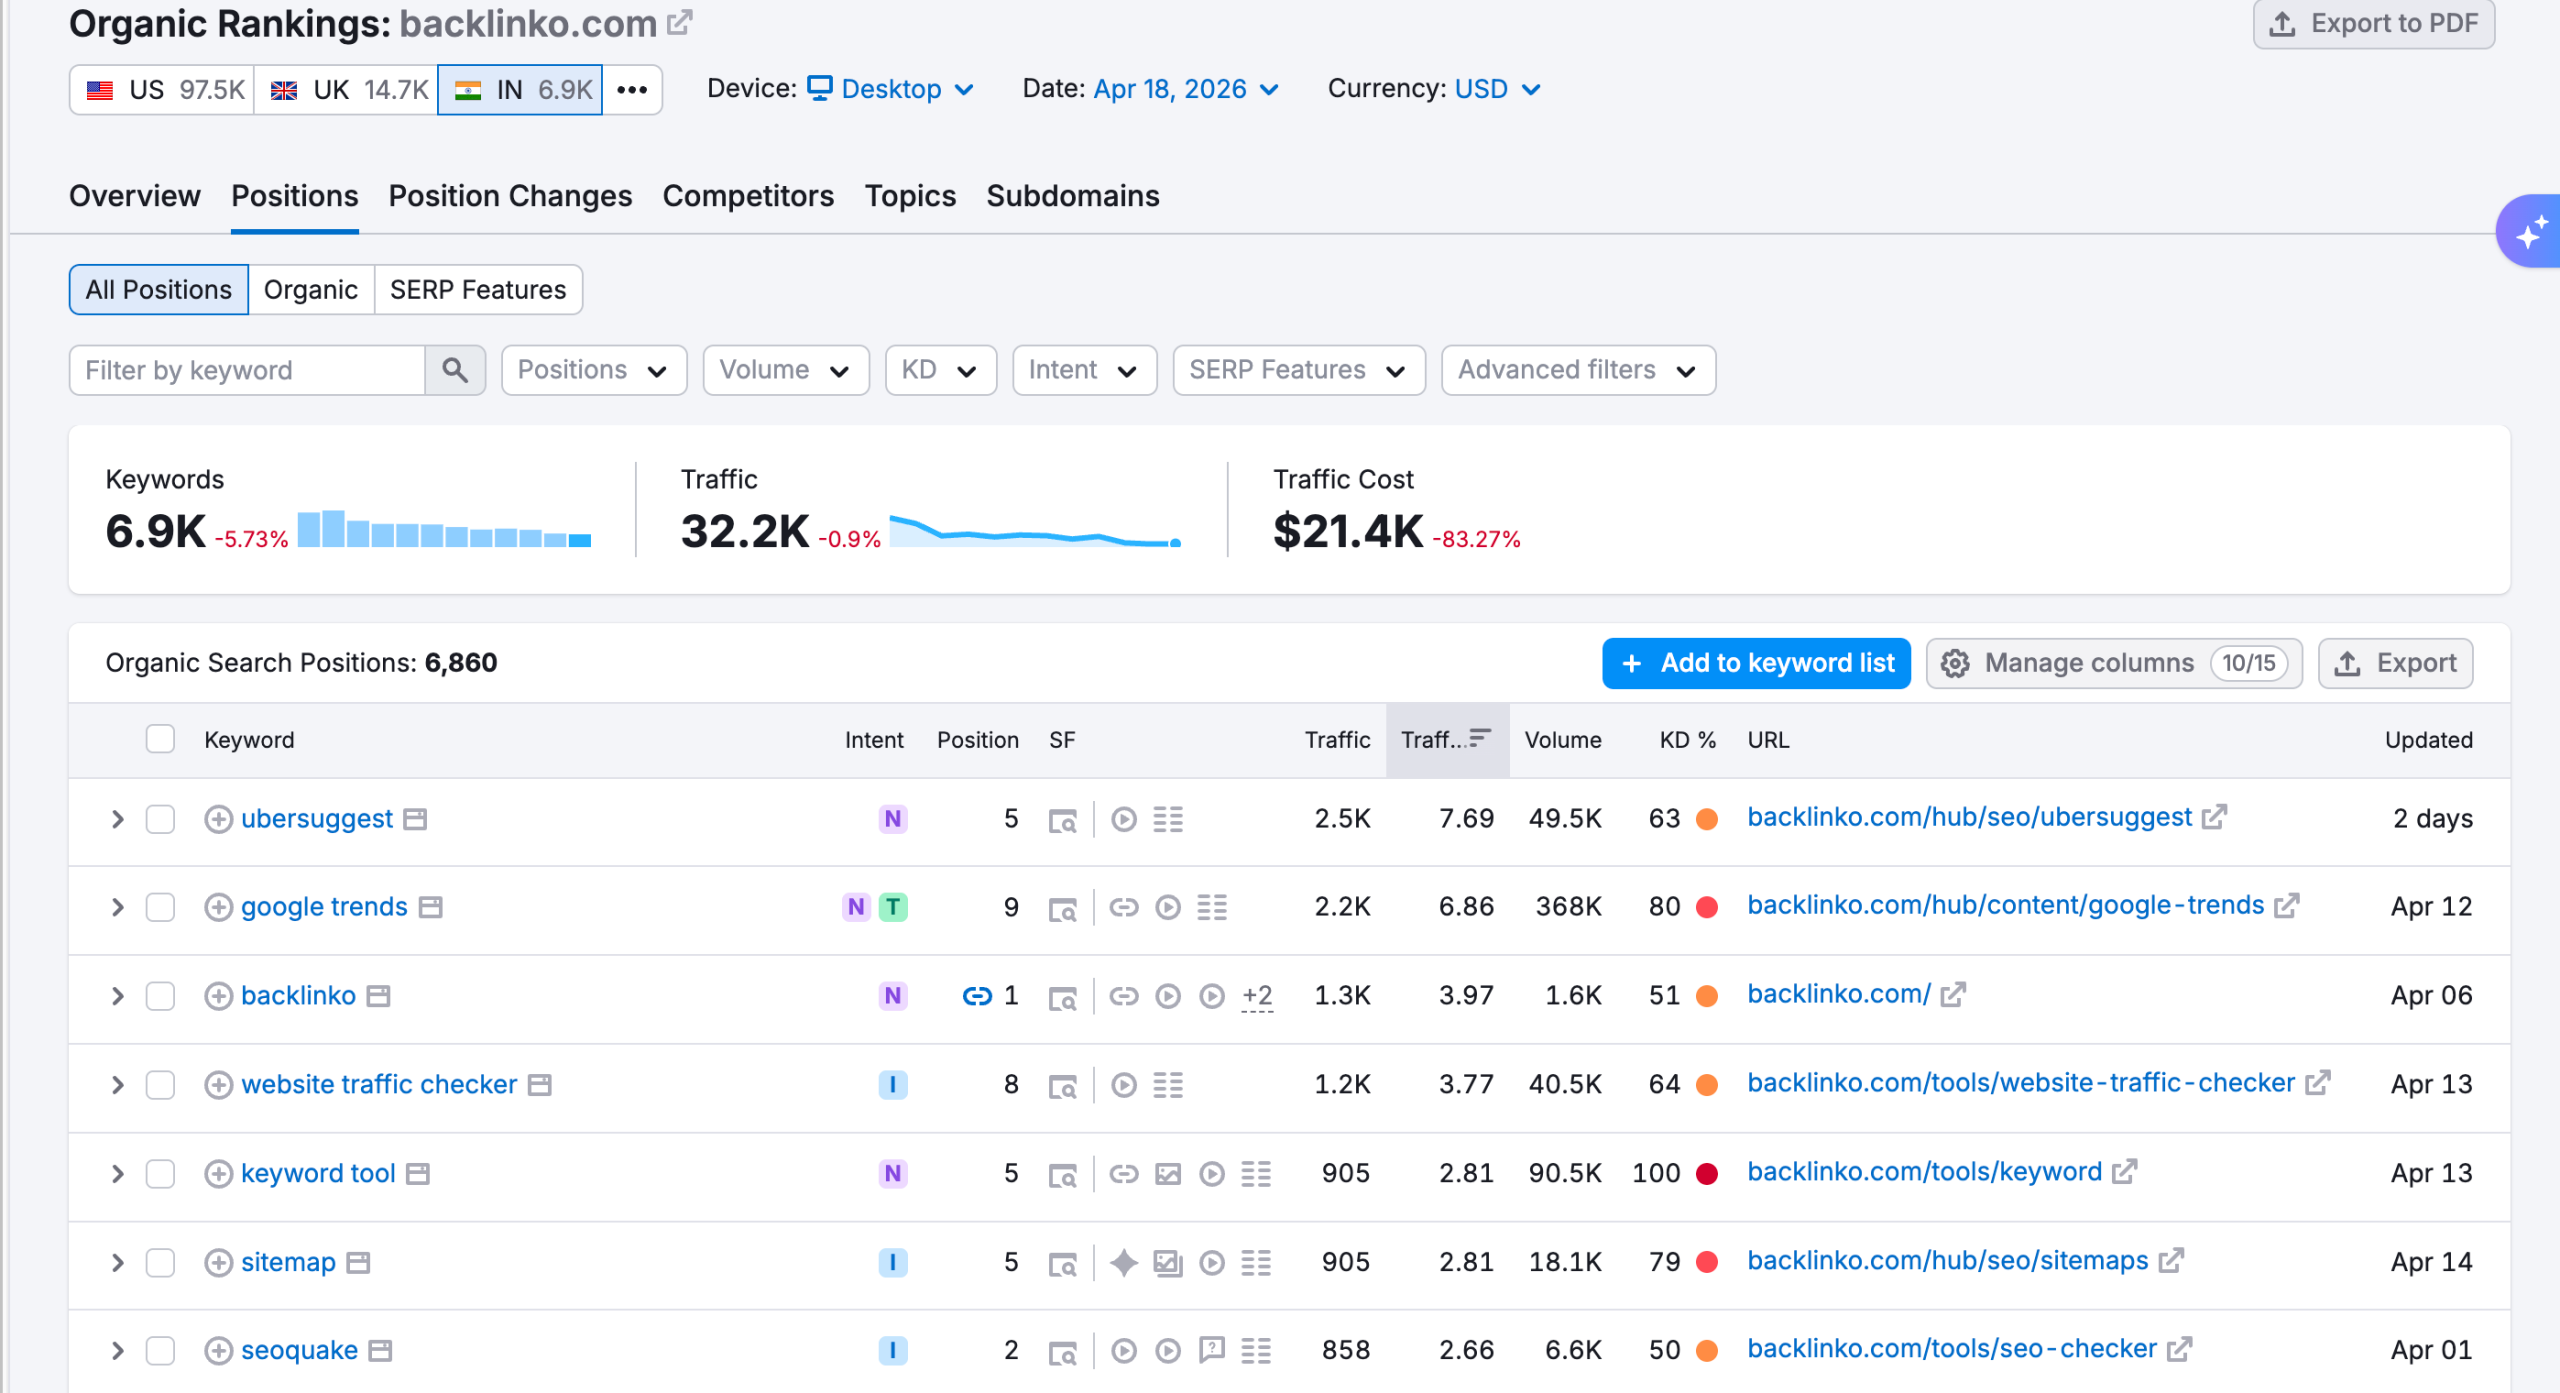The image size is (2560, 1393).
Task: Click Add to keyword list button
Action: point(1756,663)
